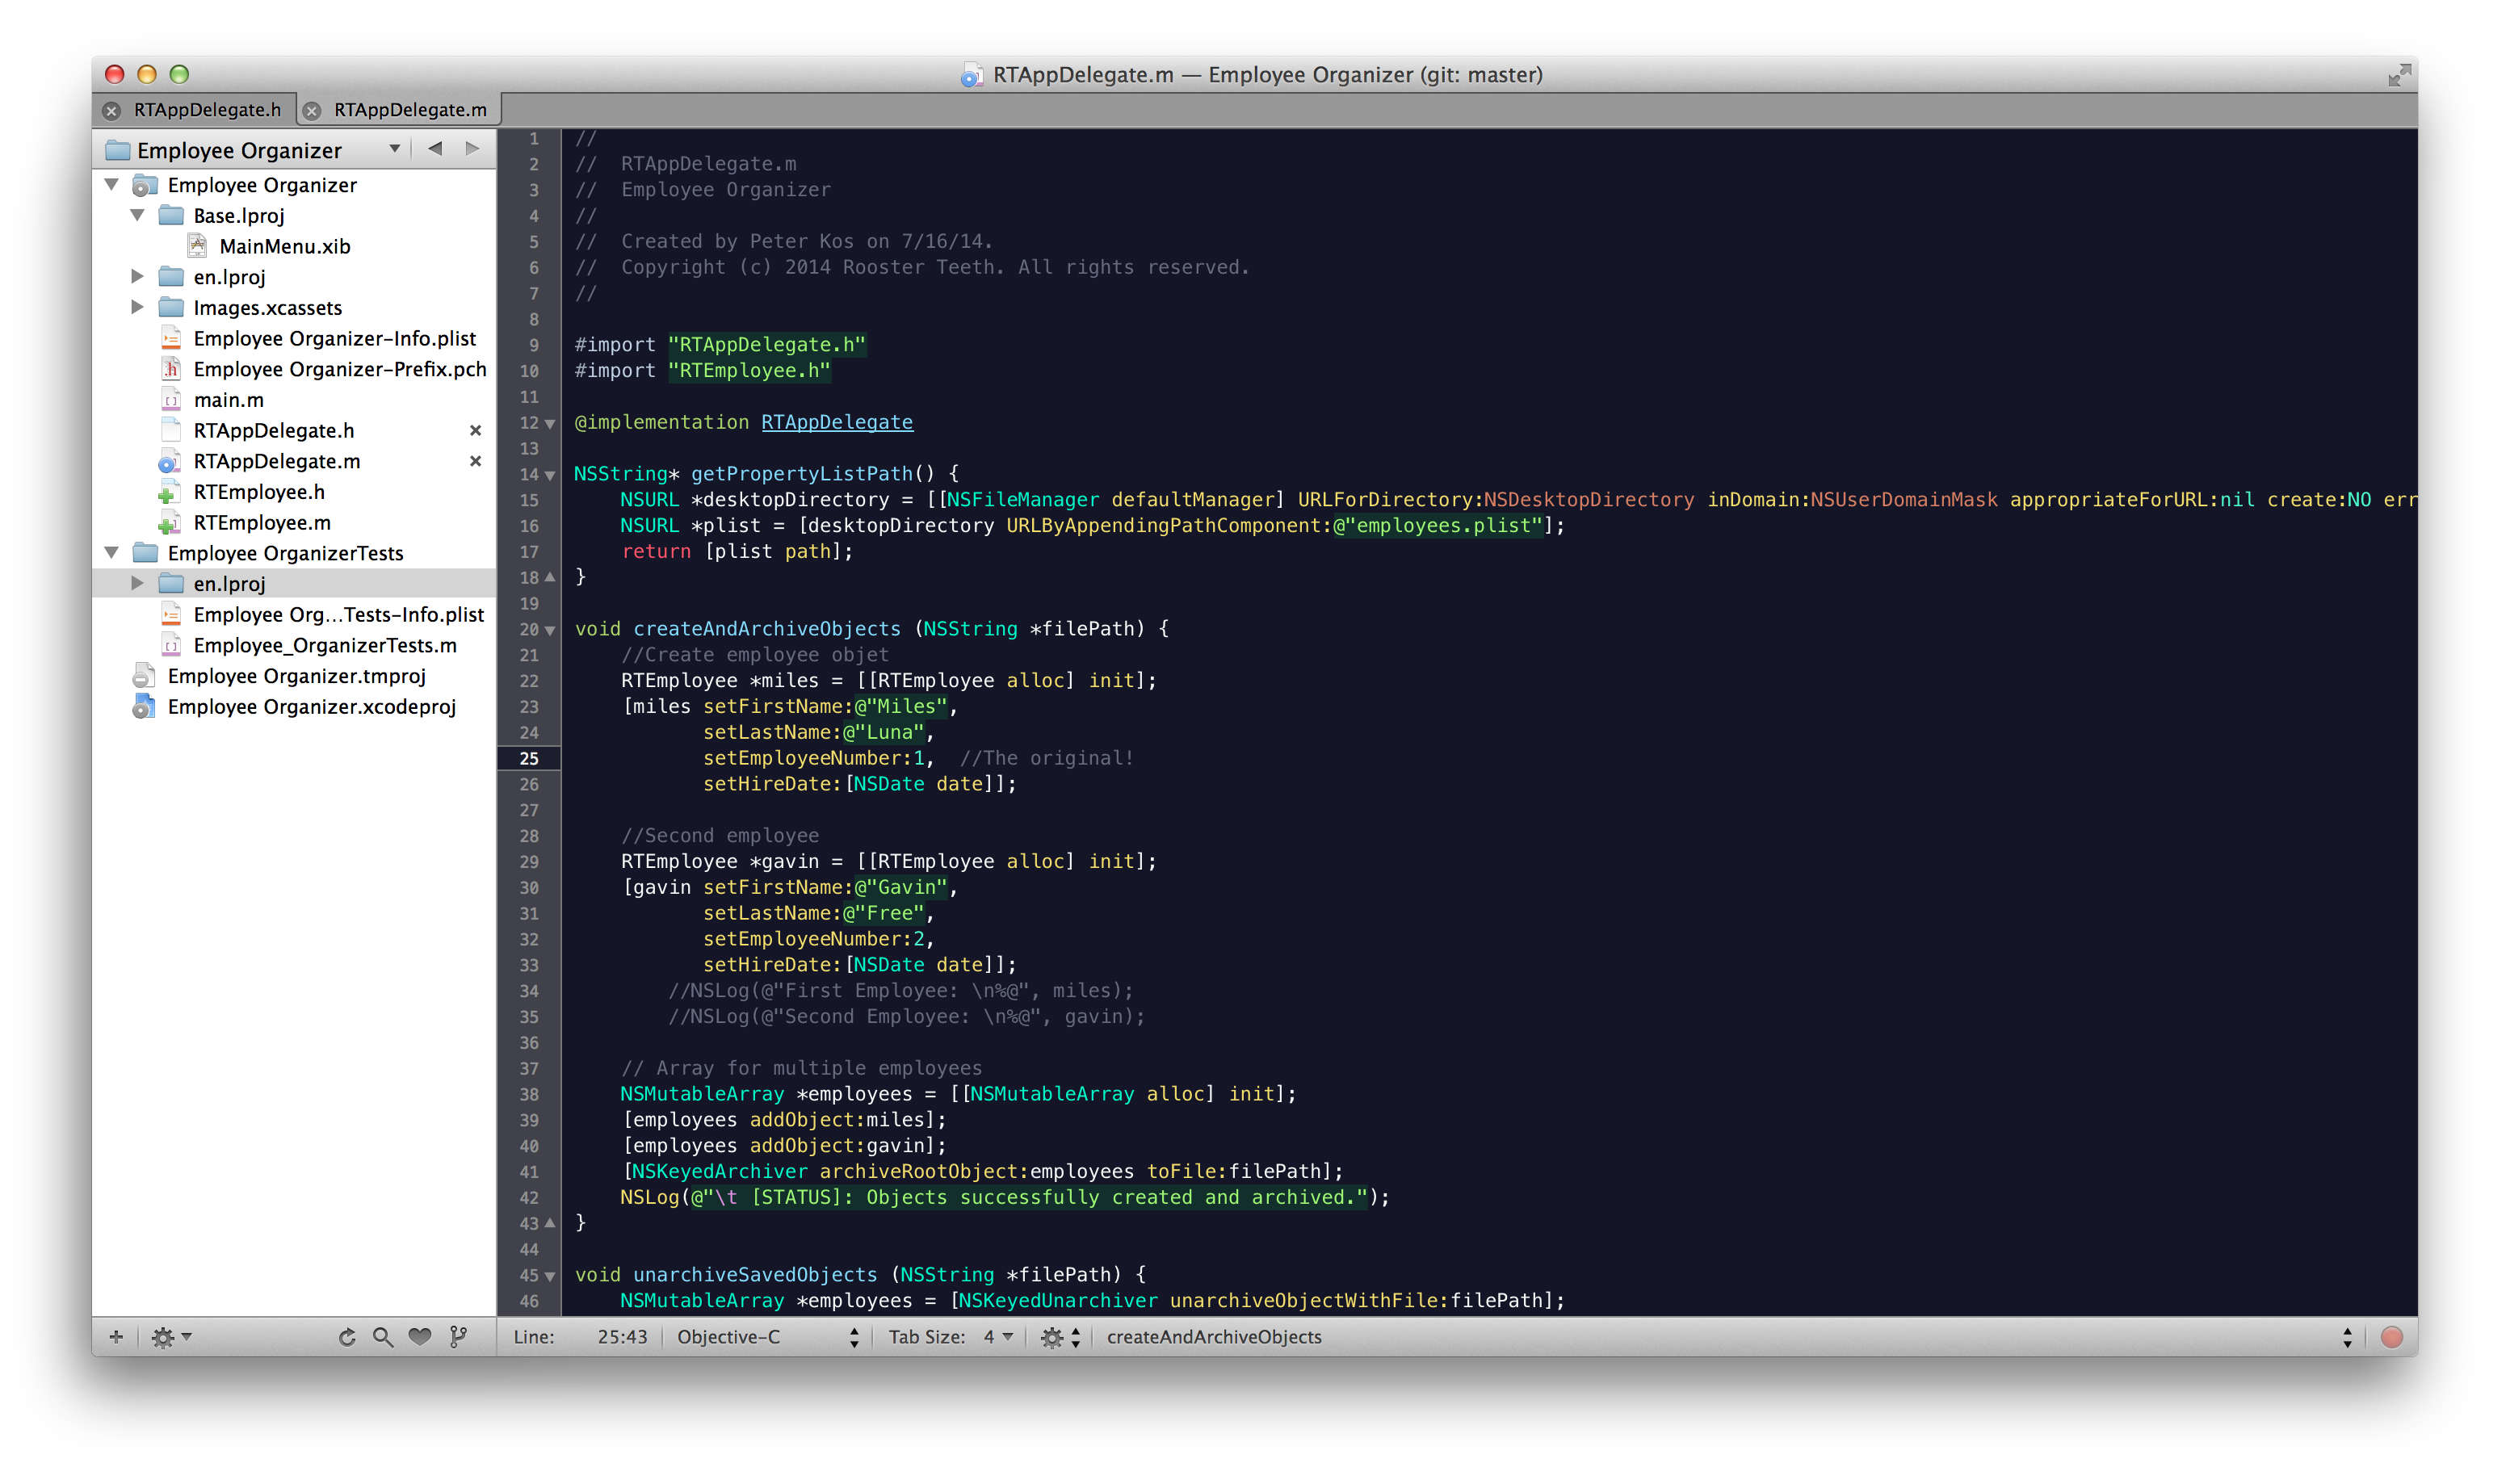
Task: Click the git branch icon in drawer footer
Action: (458, 1337)
